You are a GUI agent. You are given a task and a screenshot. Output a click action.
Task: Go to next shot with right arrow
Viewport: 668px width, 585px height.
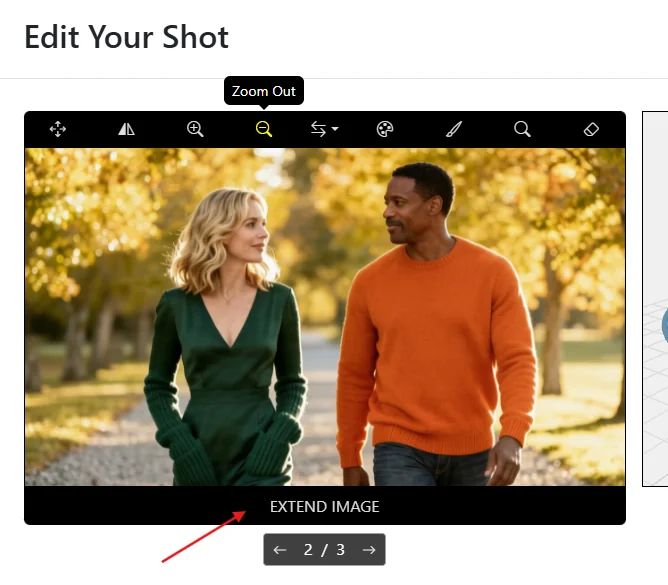tap(369, 550)
